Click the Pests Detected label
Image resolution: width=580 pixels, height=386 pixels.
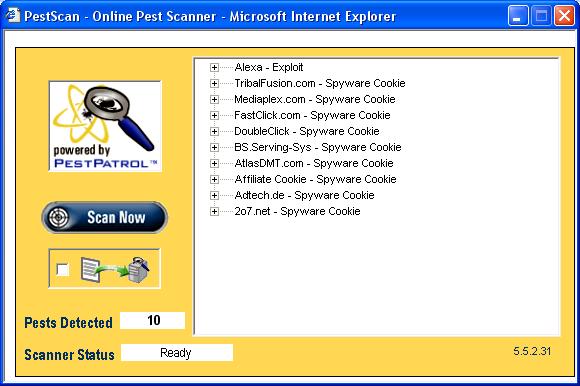coord(68,322)
